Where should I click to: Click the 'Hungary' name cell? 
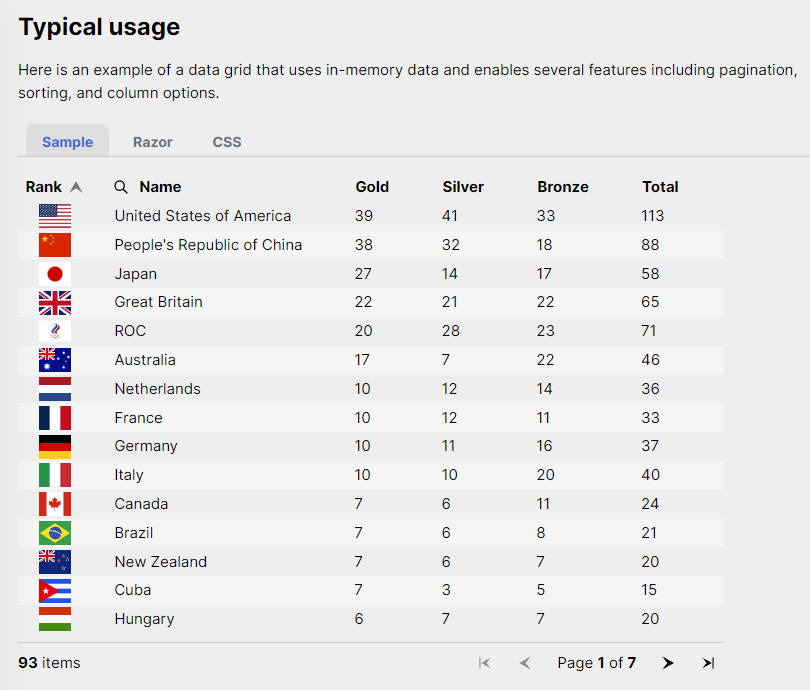point(144,619)
